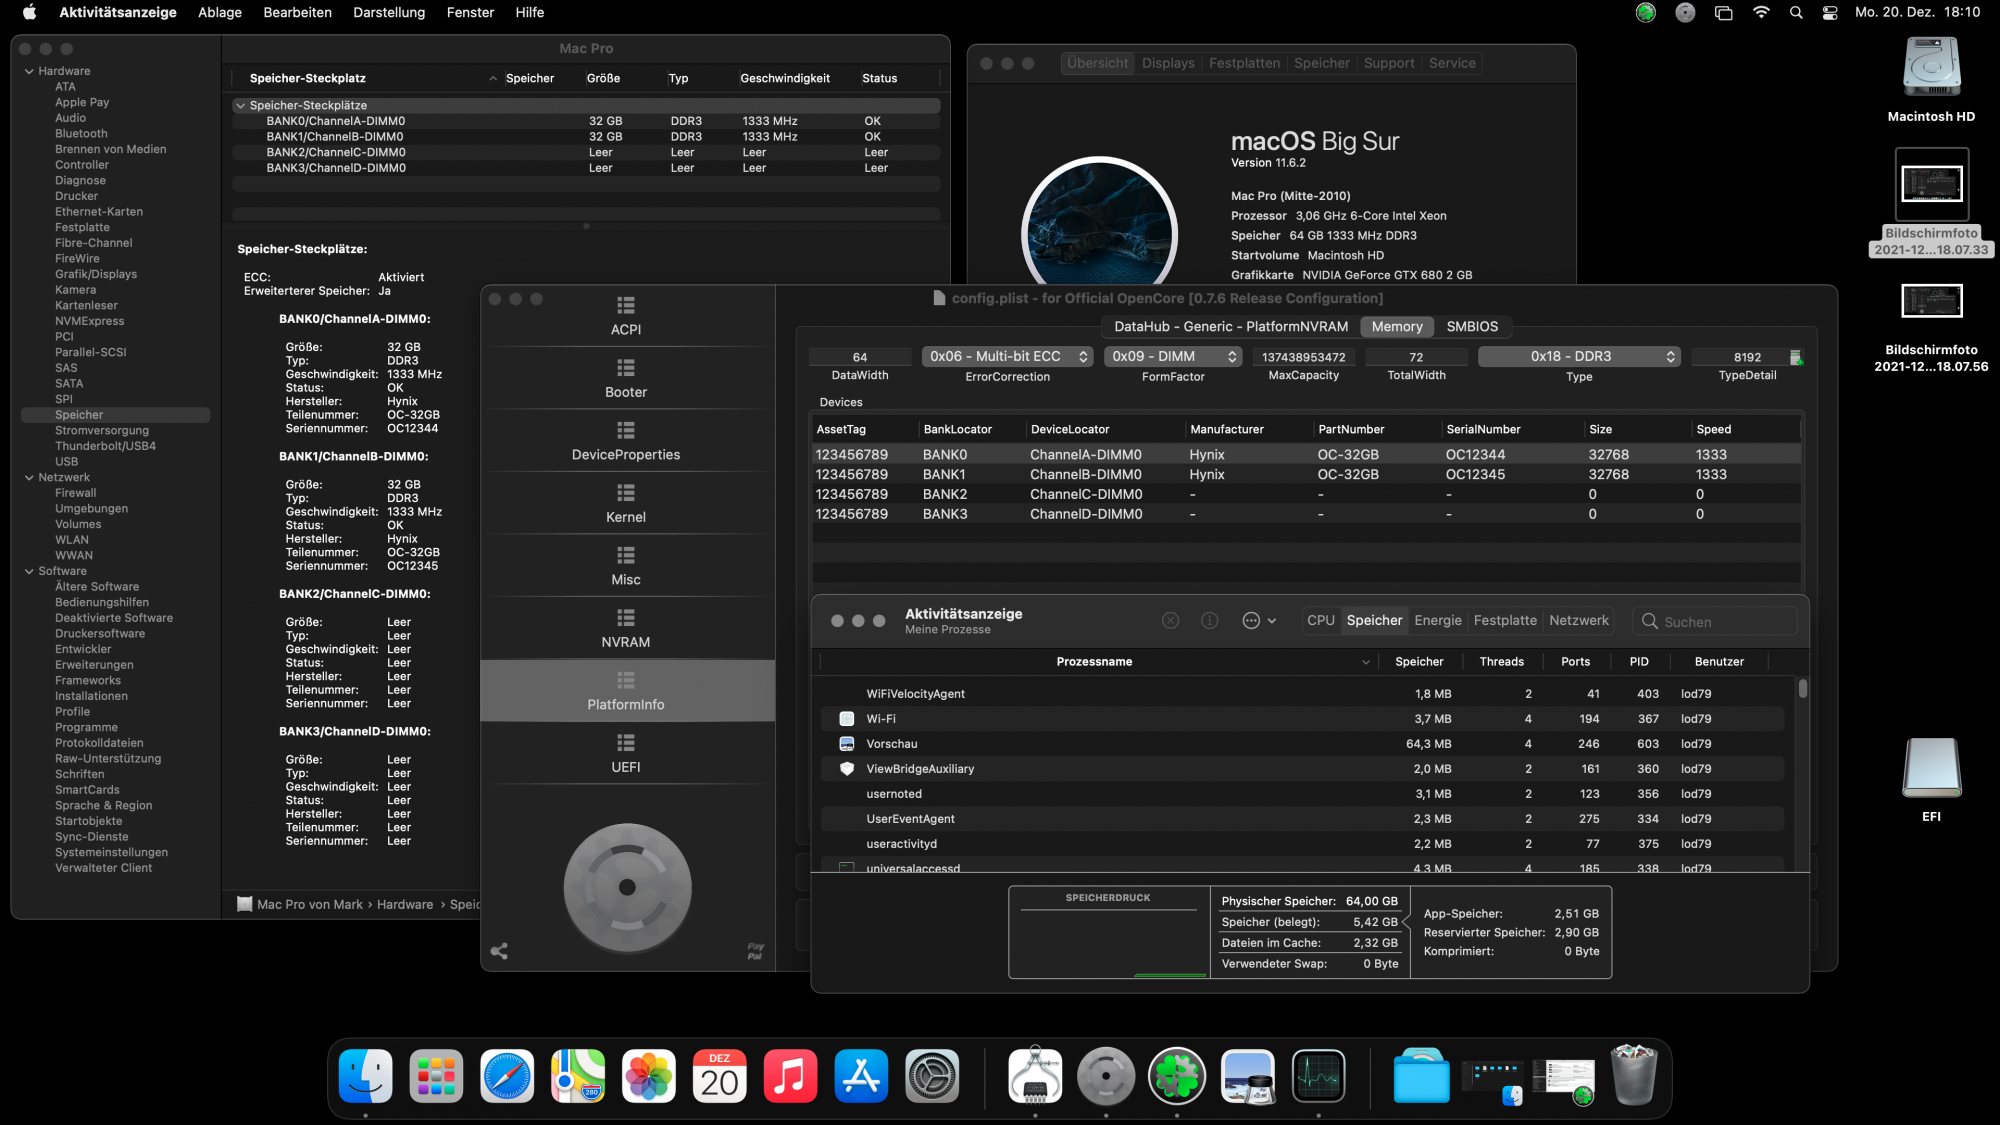Collapse the Netzwerk tree in System Information
This screenshot has height=1125, width=2000.
pyautogui.click(x=29, y=478)
